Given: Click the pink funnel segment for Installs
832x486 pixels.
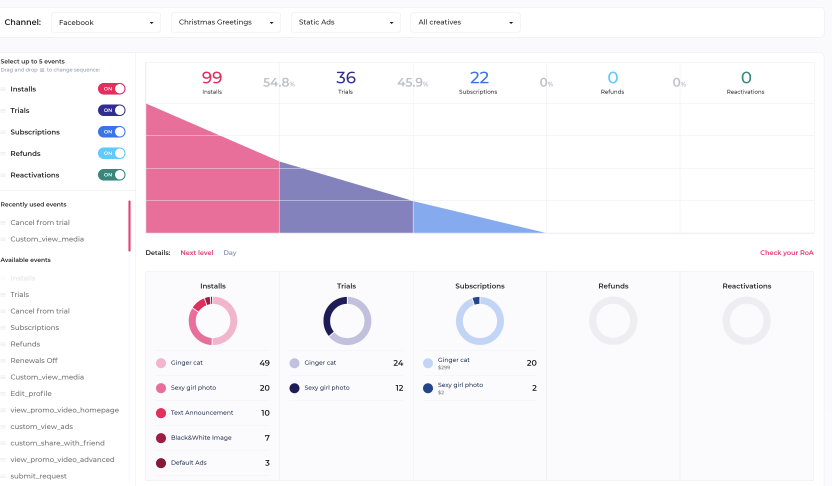Looking at the screenshot, I should point(212,185).
